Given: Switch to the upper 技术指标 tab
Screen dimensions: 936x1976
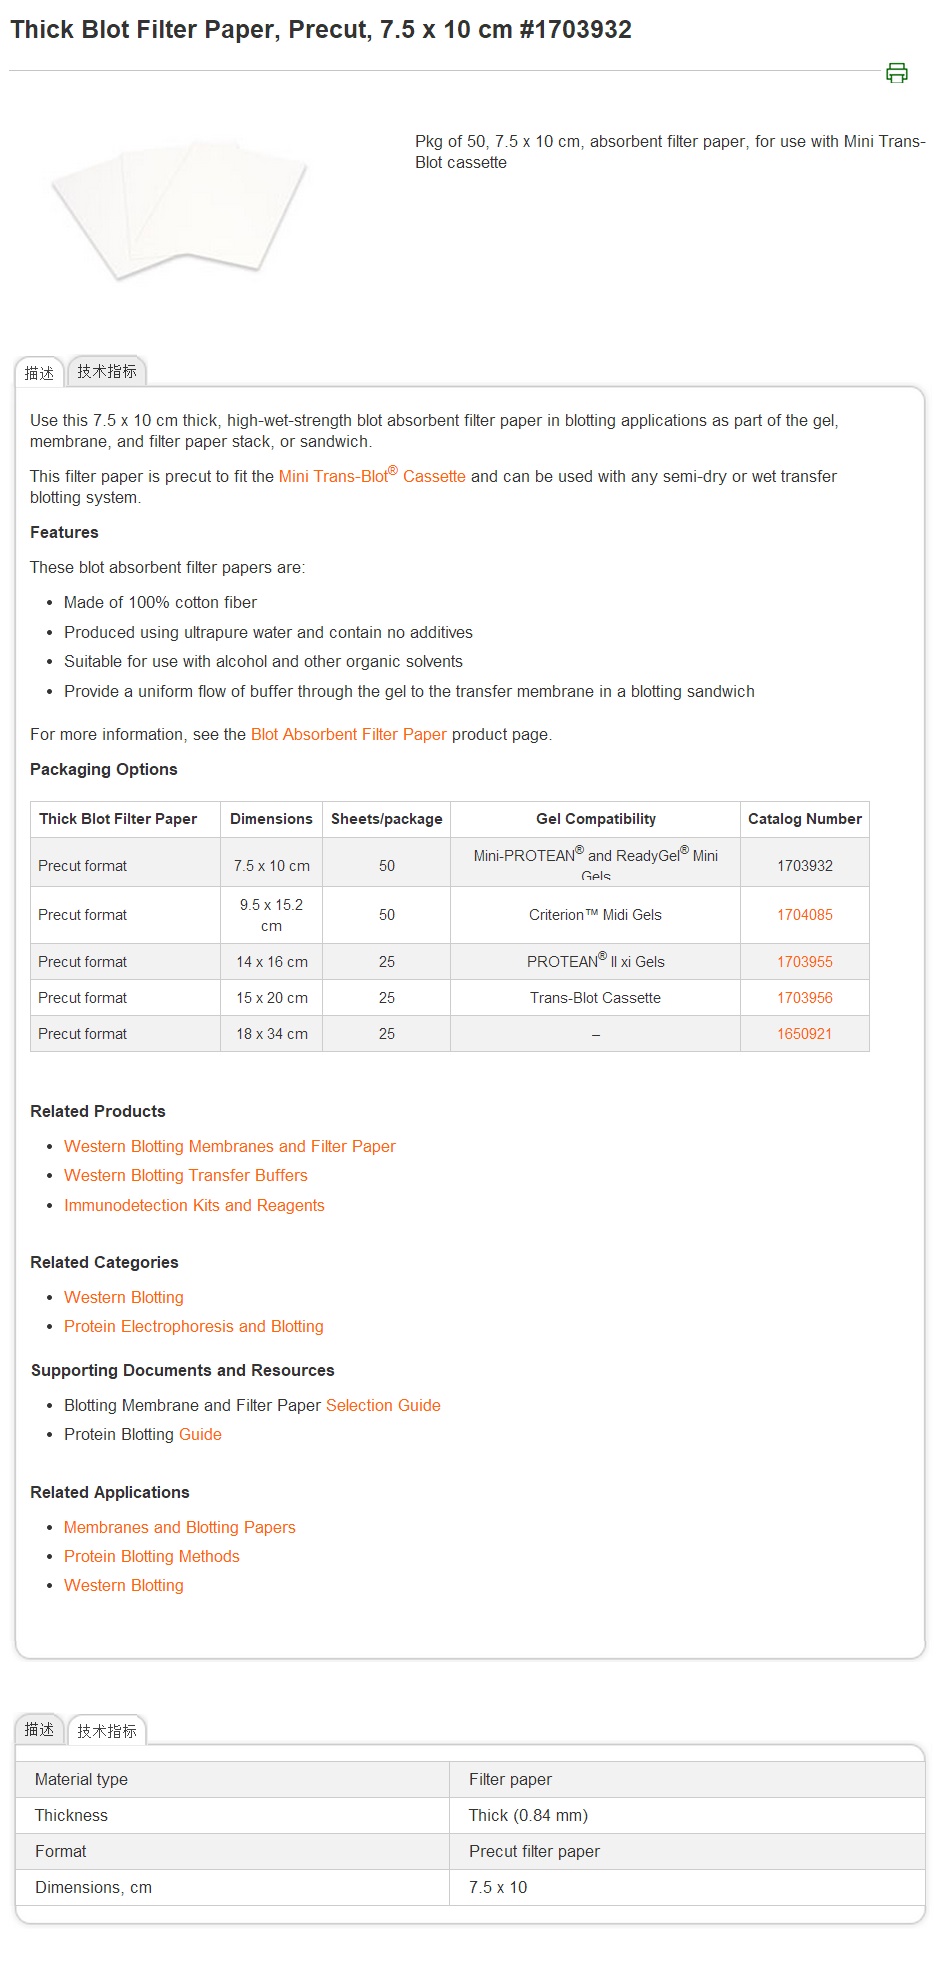Looking at the screenshot, I should tap(107, 372).
